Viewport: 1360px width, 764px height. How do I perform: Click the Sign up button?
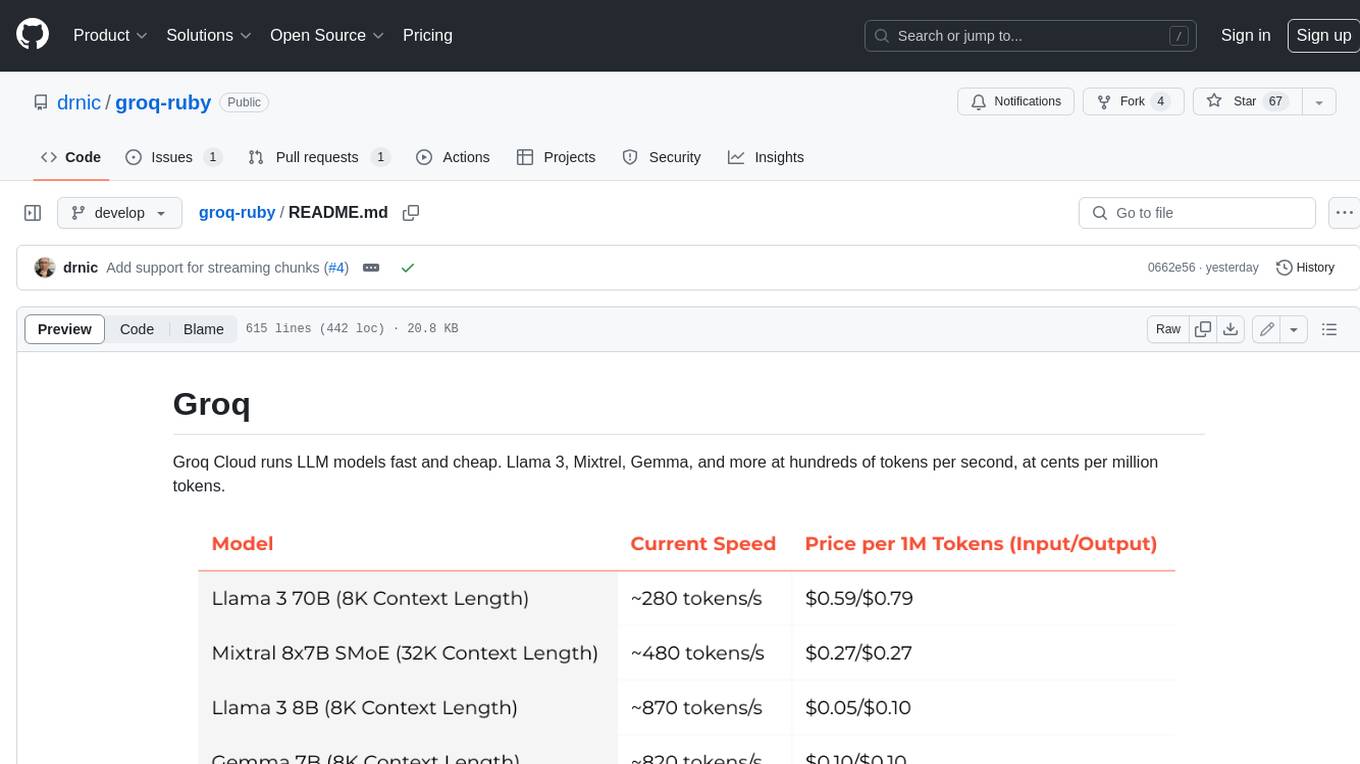point(1323,35)
